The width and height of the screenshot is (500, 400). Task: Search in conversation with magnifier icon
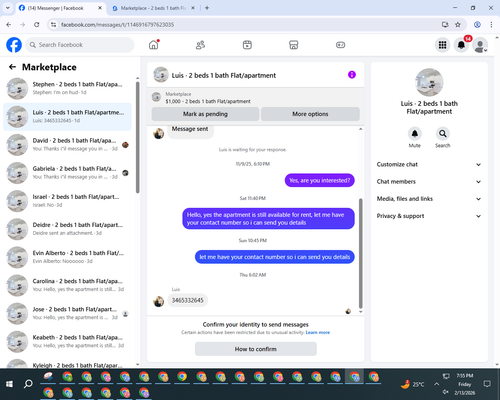pyautogui.click(x=443, y=134)
